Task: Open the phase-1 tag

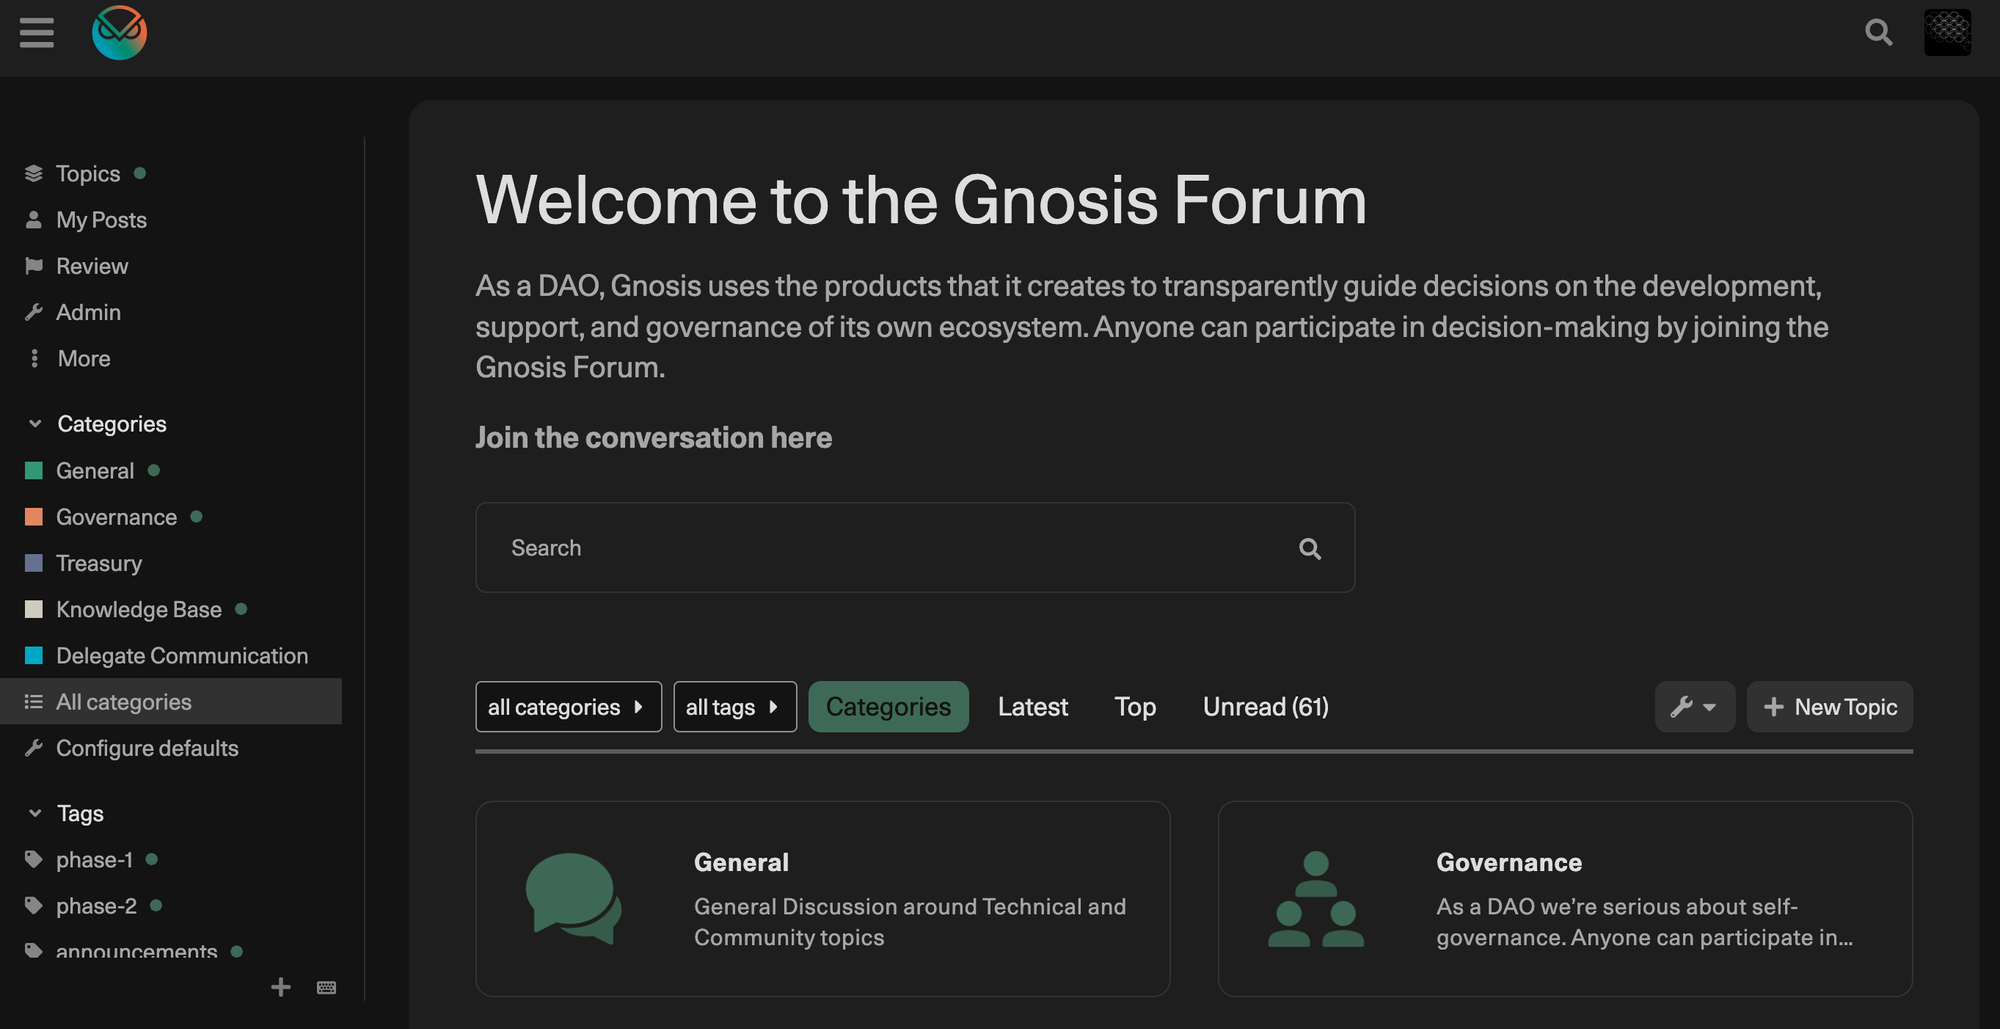Action: pyautogui.click(x=94, y=860)
